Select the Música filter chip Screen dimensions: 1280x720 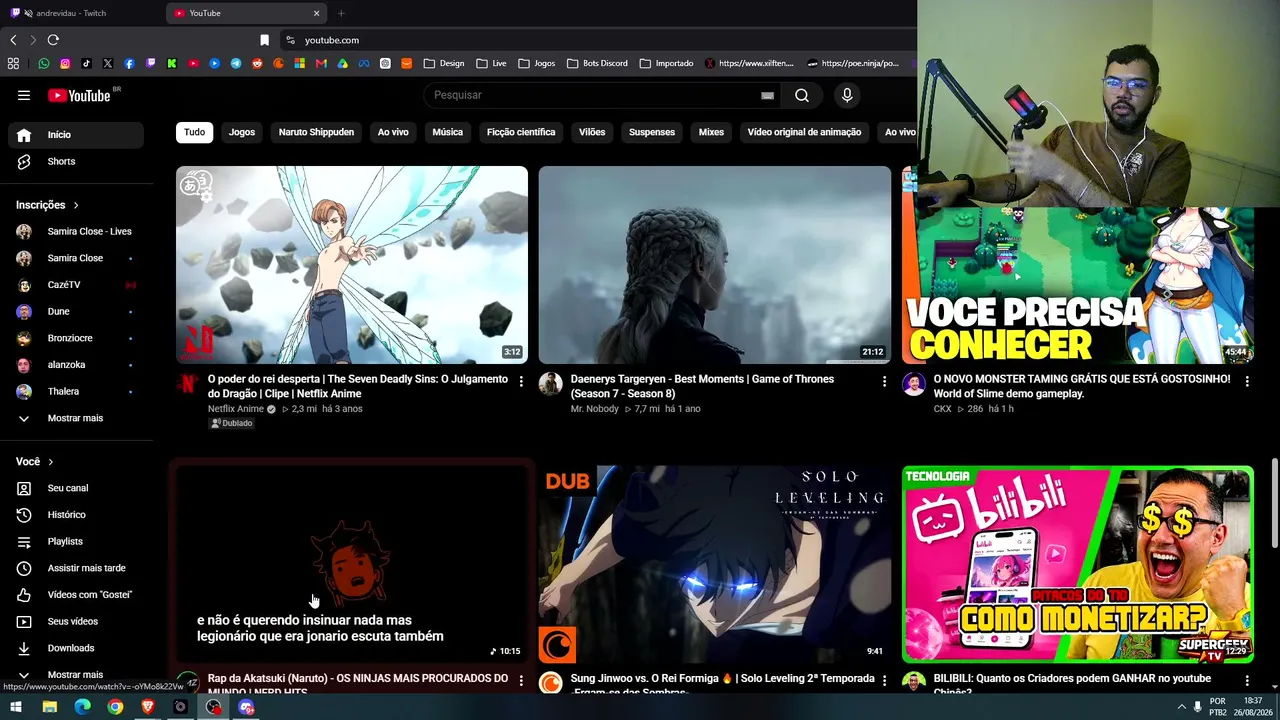[x=447, y=132]
